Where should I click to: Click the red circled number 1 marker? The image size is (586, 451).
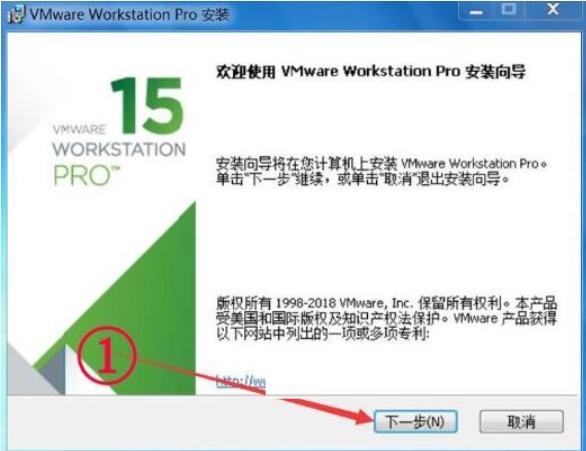coord(107,355)
